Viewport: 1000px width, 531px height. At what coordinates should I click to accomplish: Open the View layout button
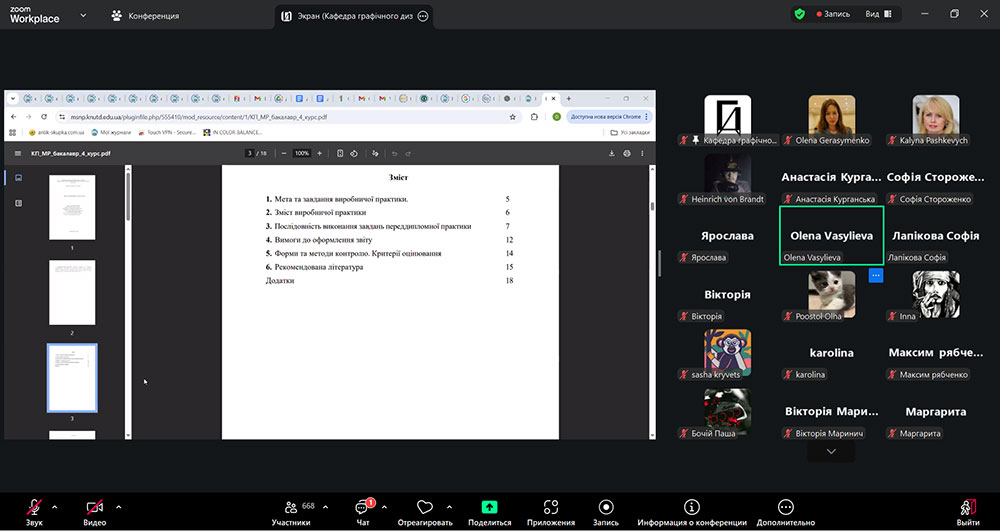click(x=876, y=14)
